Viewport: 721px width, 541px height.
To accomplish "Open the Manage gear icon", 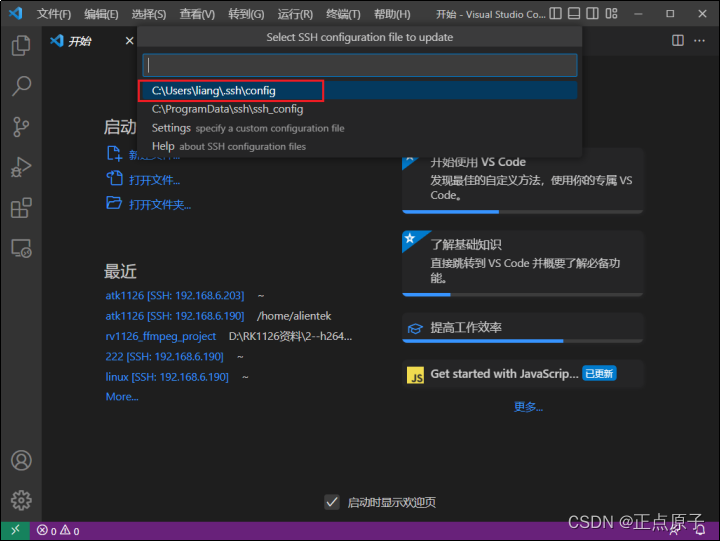I will tap(21, 500).
